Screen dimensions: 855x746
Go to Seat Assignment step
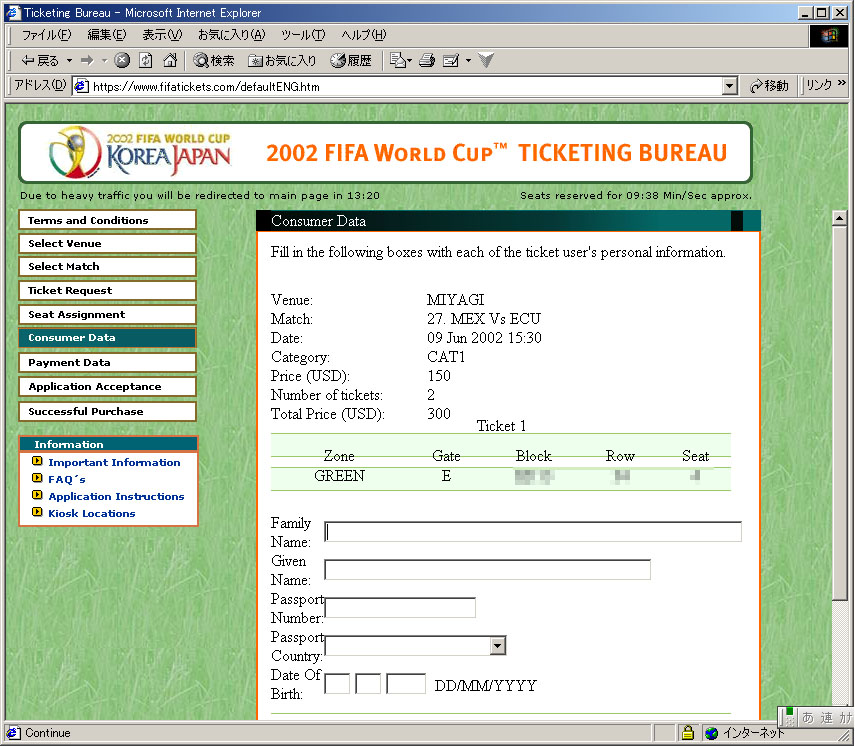tap(107, 314)
